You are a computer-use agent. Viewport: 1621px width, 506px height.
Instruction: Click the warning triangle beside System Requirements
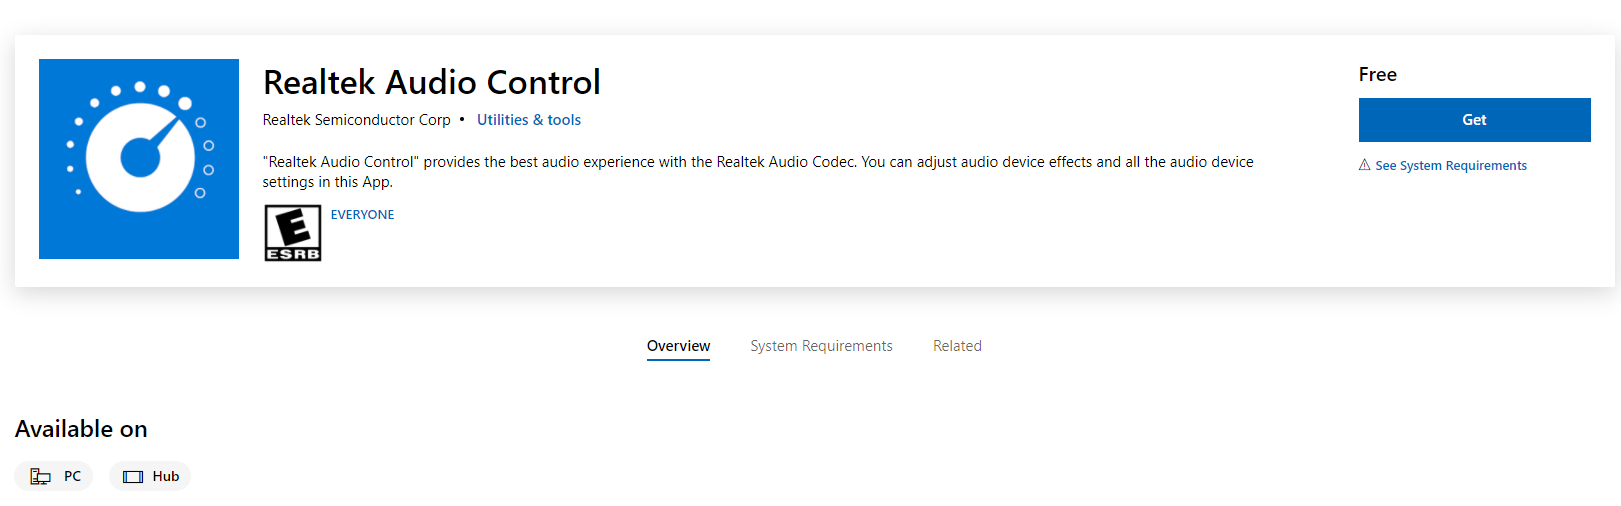[1364, 165]
